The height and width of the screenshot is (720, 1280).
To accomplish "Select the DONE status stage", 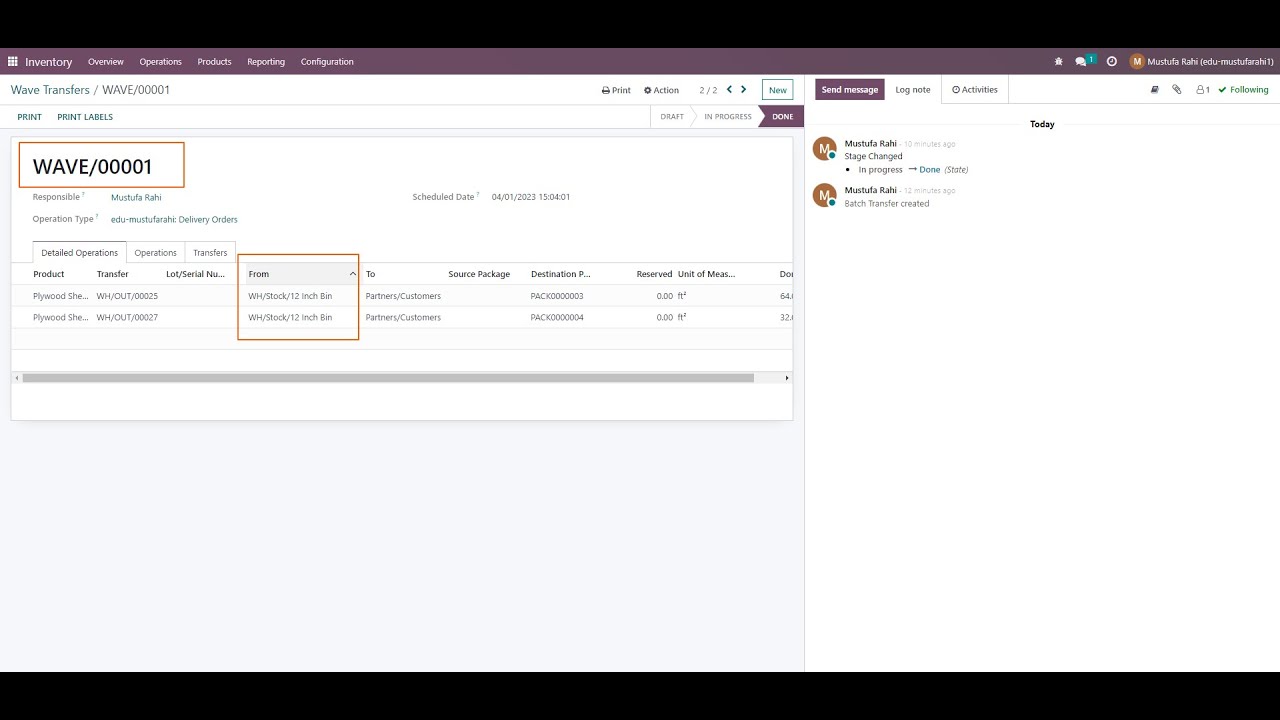I will pos(782,116).
